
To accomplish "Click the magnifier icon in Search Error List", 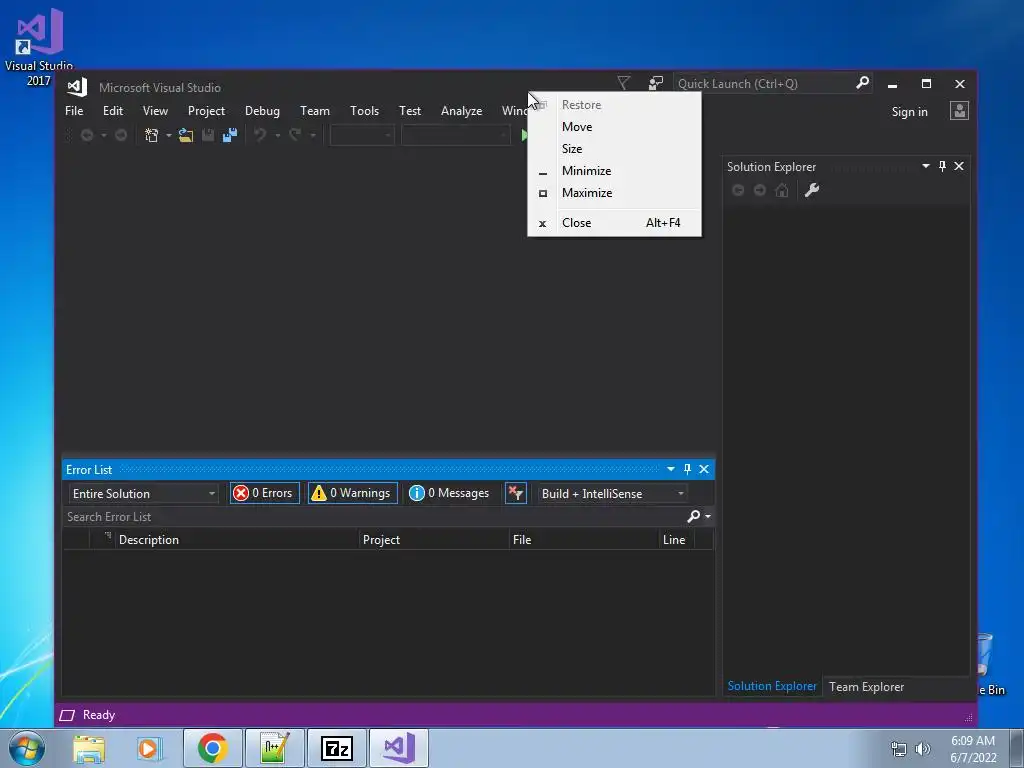I will coord(694,517).
